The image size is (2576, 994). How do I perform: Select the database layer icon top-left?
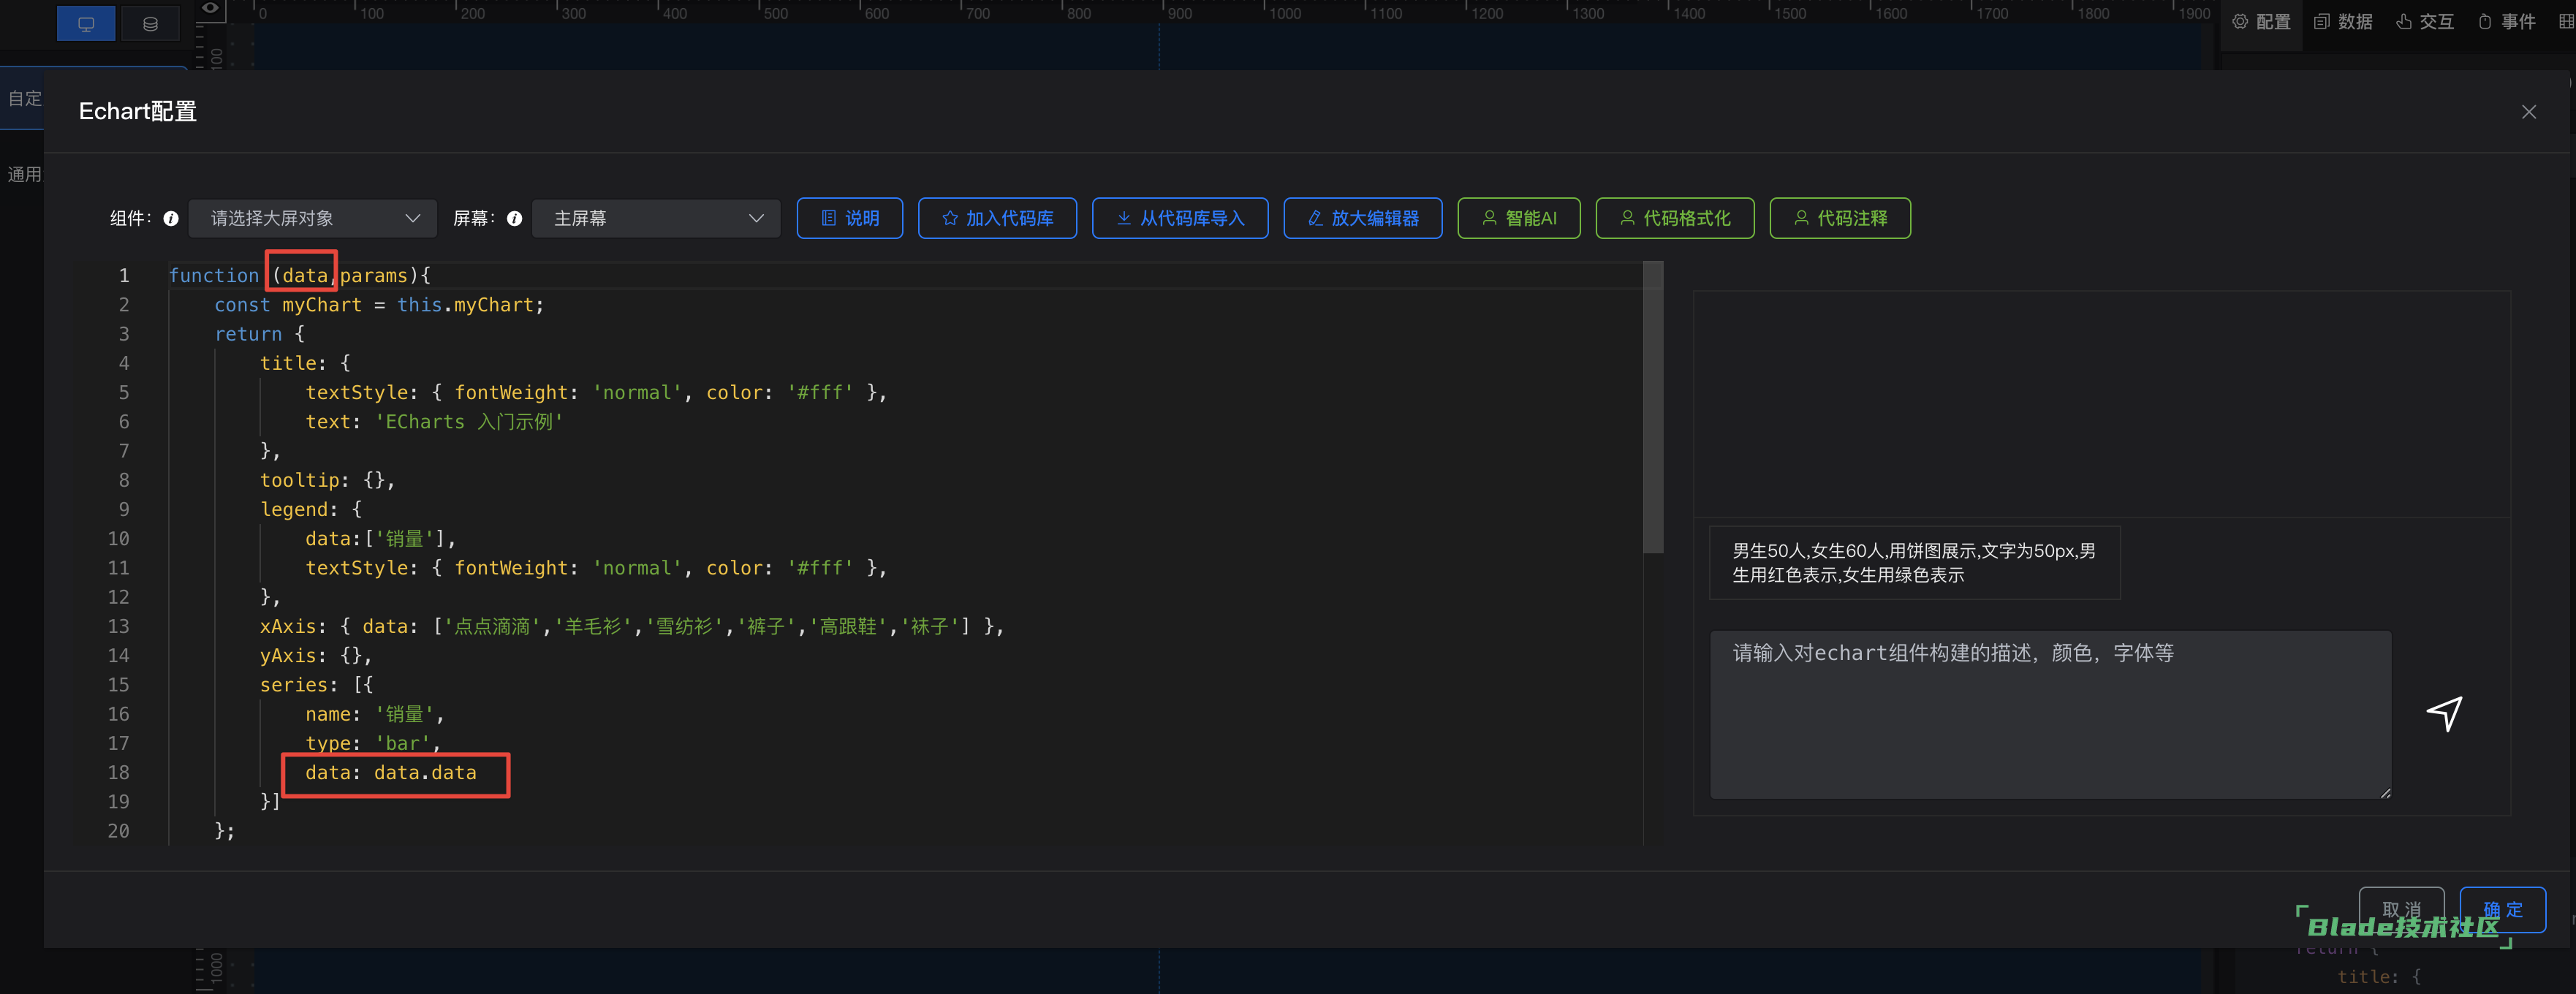click(150, 23)
